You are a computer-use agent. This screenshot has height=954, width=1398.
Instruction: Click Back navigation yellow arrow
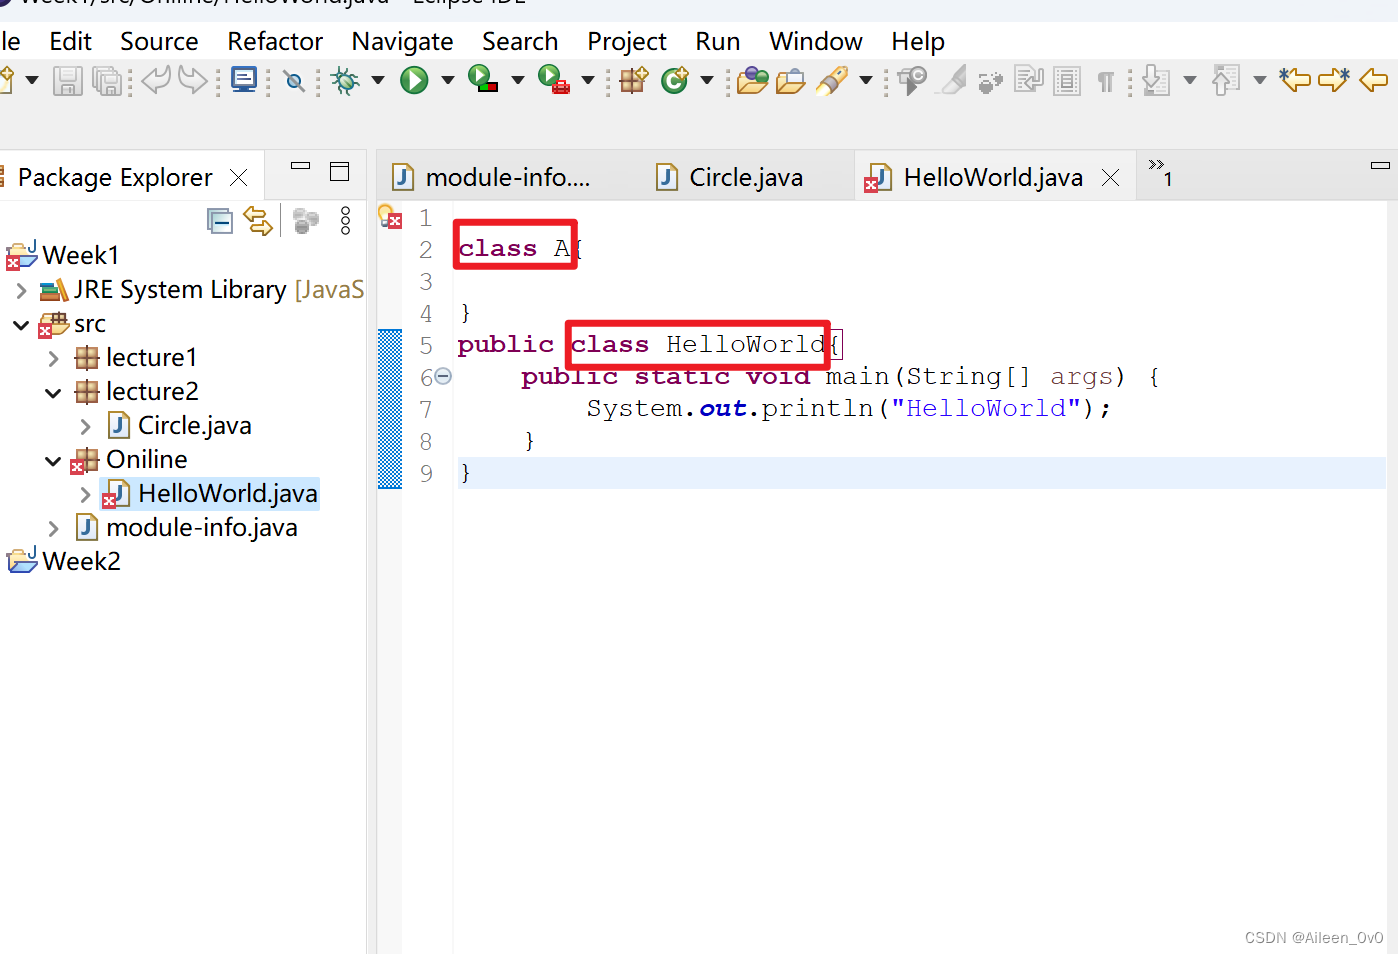pyautogui.click(x=1374, y=79)
